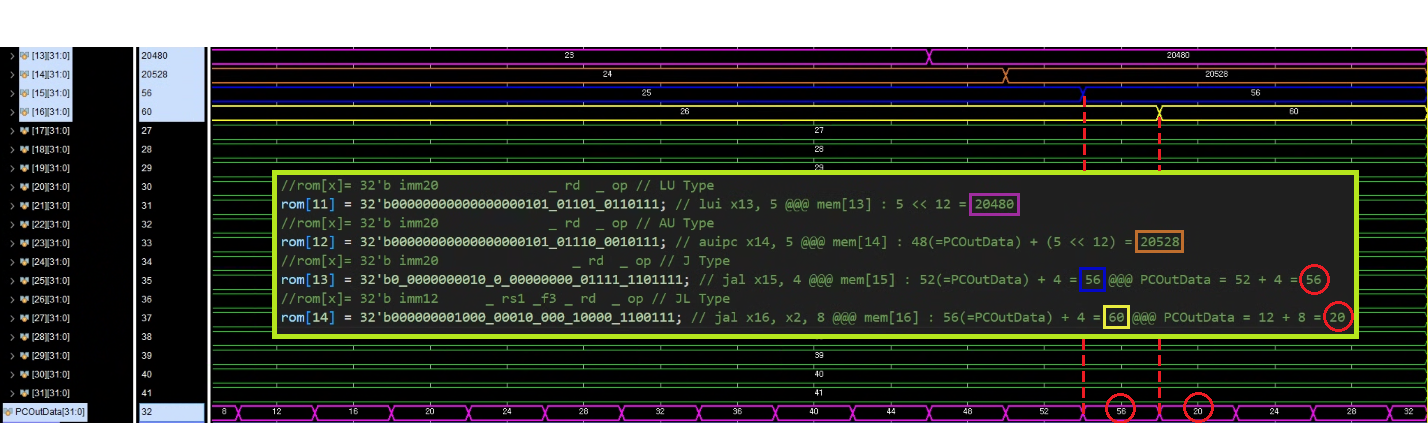
Task: Expand the [14][31:0] bus
Action: click(x=12, y=75)
